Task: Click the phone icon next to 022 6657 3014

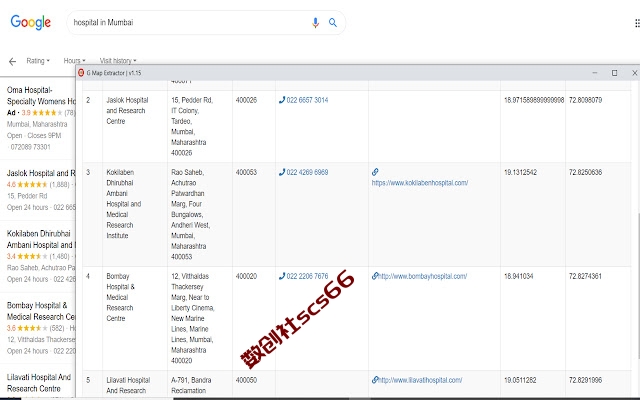Action: point(282,100)
